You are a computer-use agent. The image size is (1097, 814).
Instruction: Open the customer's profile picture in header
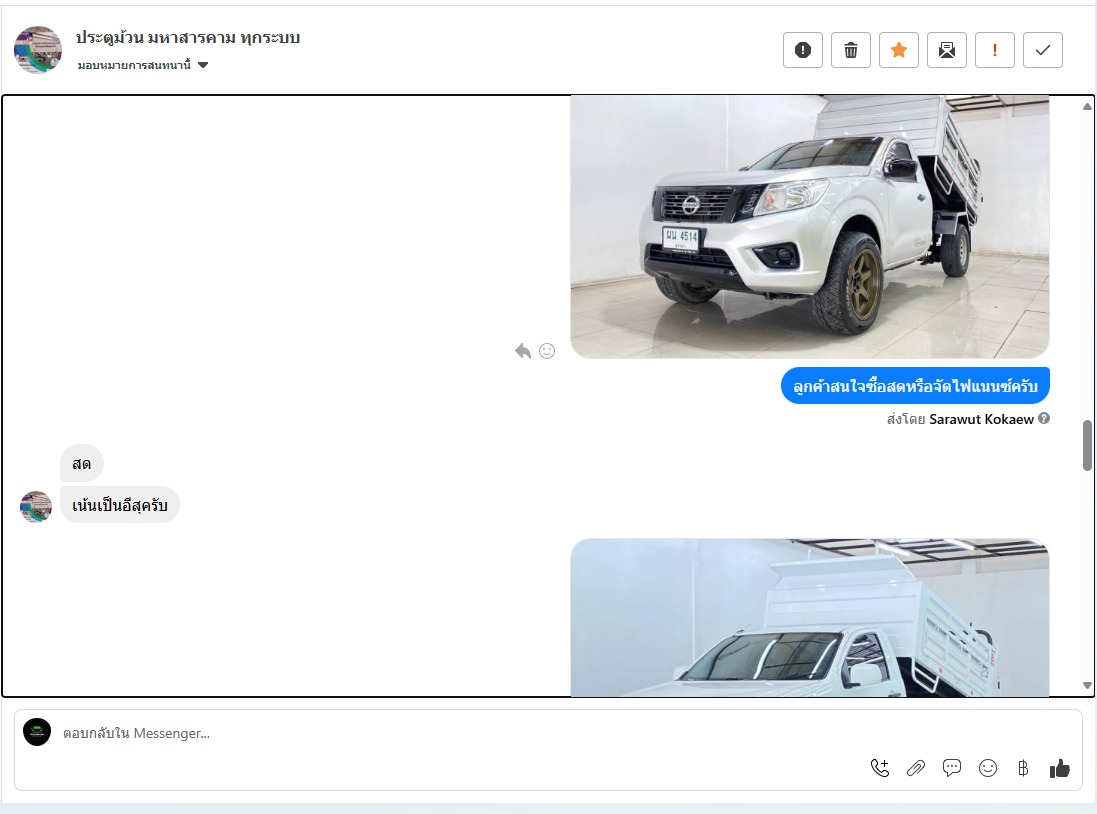[38, 50]
